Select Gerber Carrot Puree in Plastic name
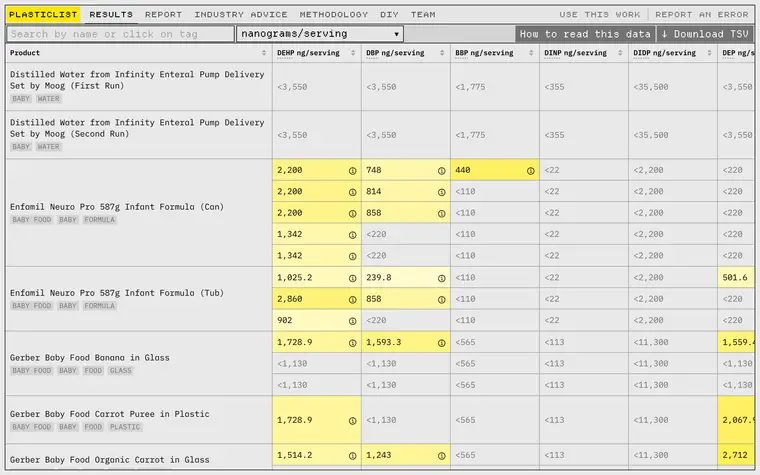This screenshot has width=760, height=475. (x=110, y=414)
